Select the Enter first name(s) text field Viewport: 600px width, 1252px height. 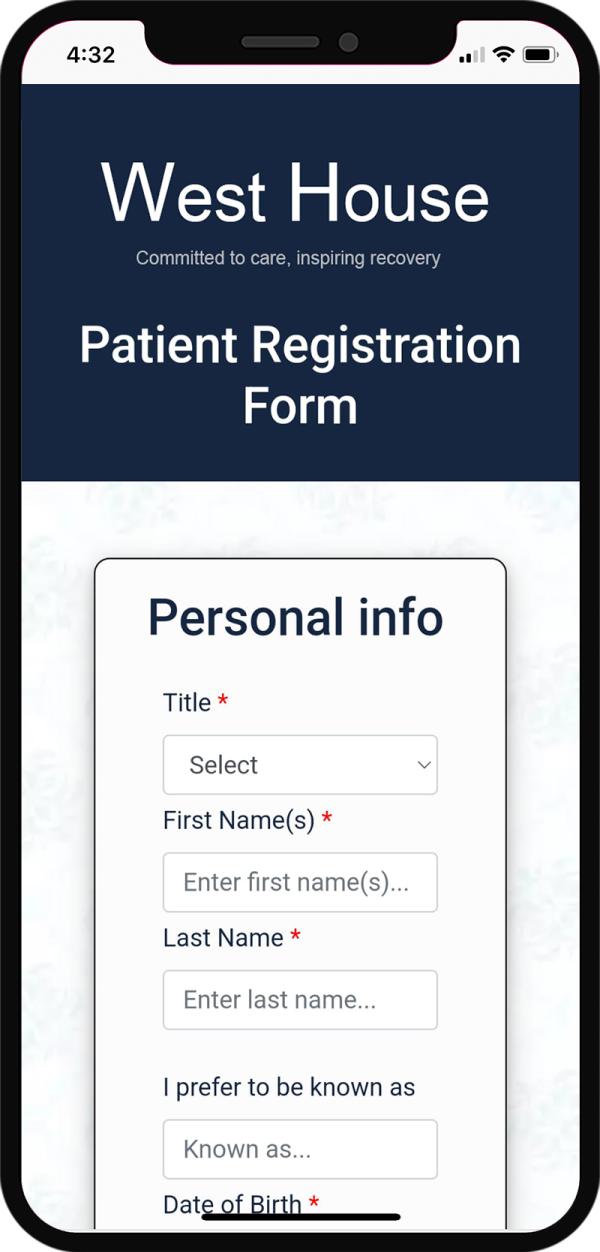(300, 882)
